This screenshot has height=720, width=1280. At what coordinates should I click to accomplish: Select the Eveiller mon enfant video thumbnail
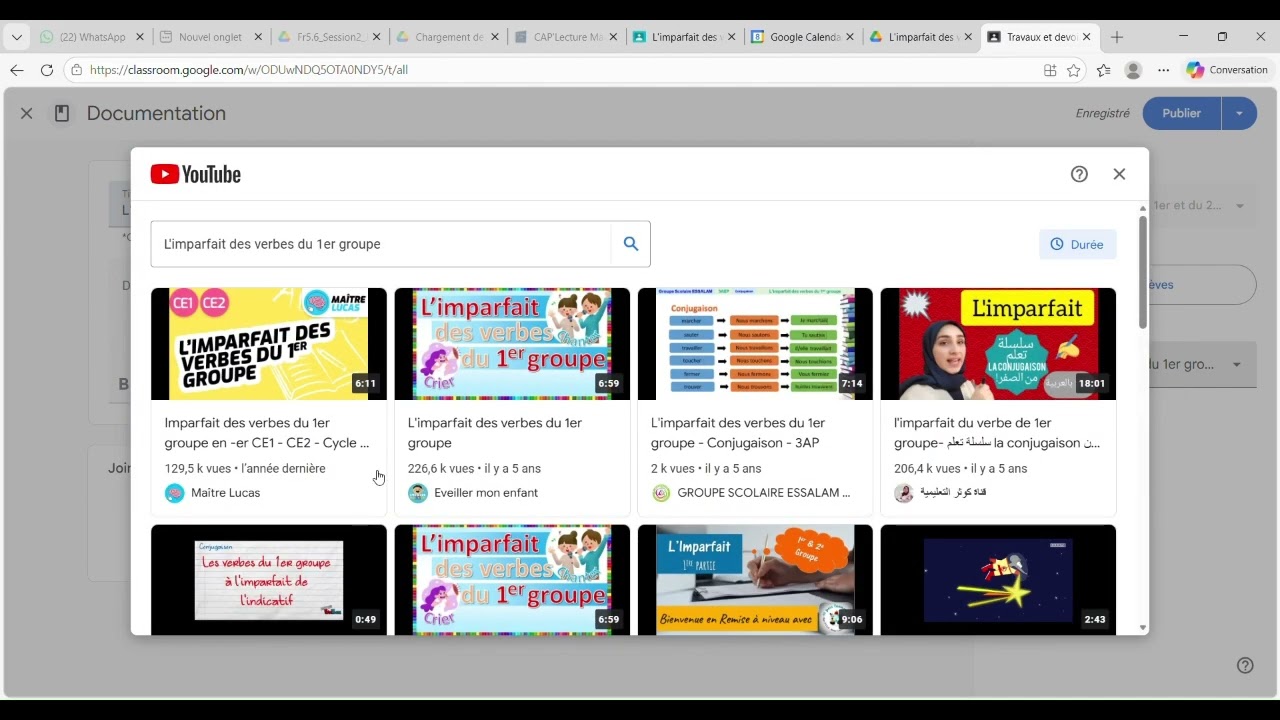point(512,344)
